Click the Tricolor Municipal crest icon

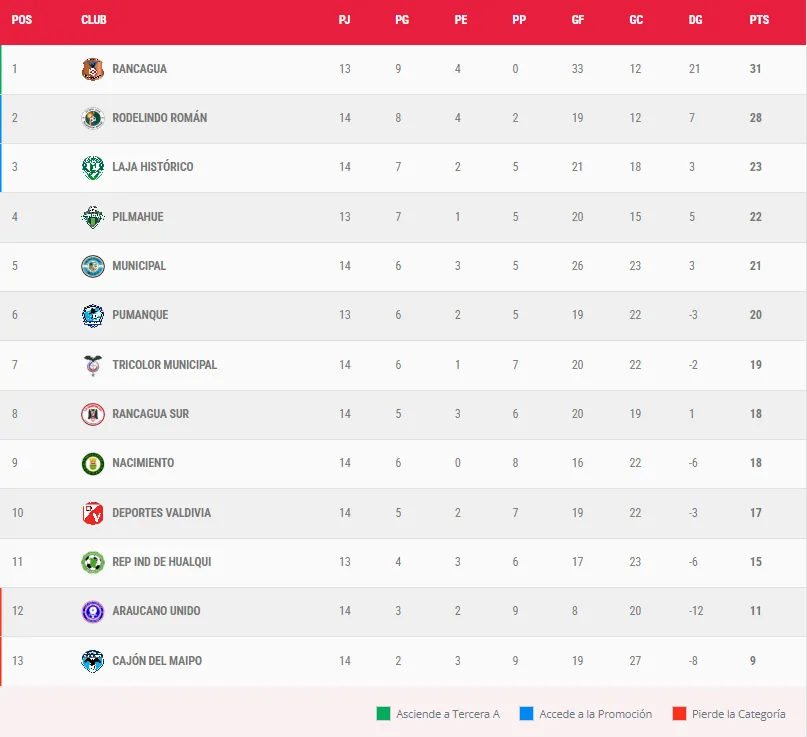point(92,365)
